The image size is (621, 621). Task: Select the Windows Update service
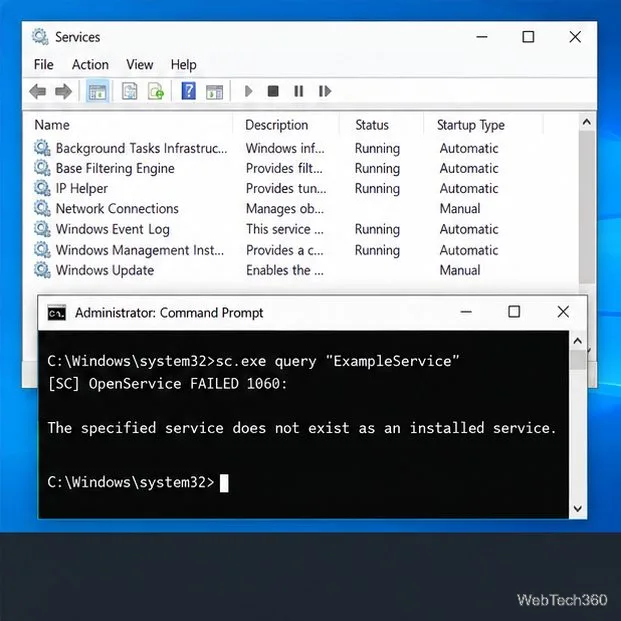click(x=105, y=270)
